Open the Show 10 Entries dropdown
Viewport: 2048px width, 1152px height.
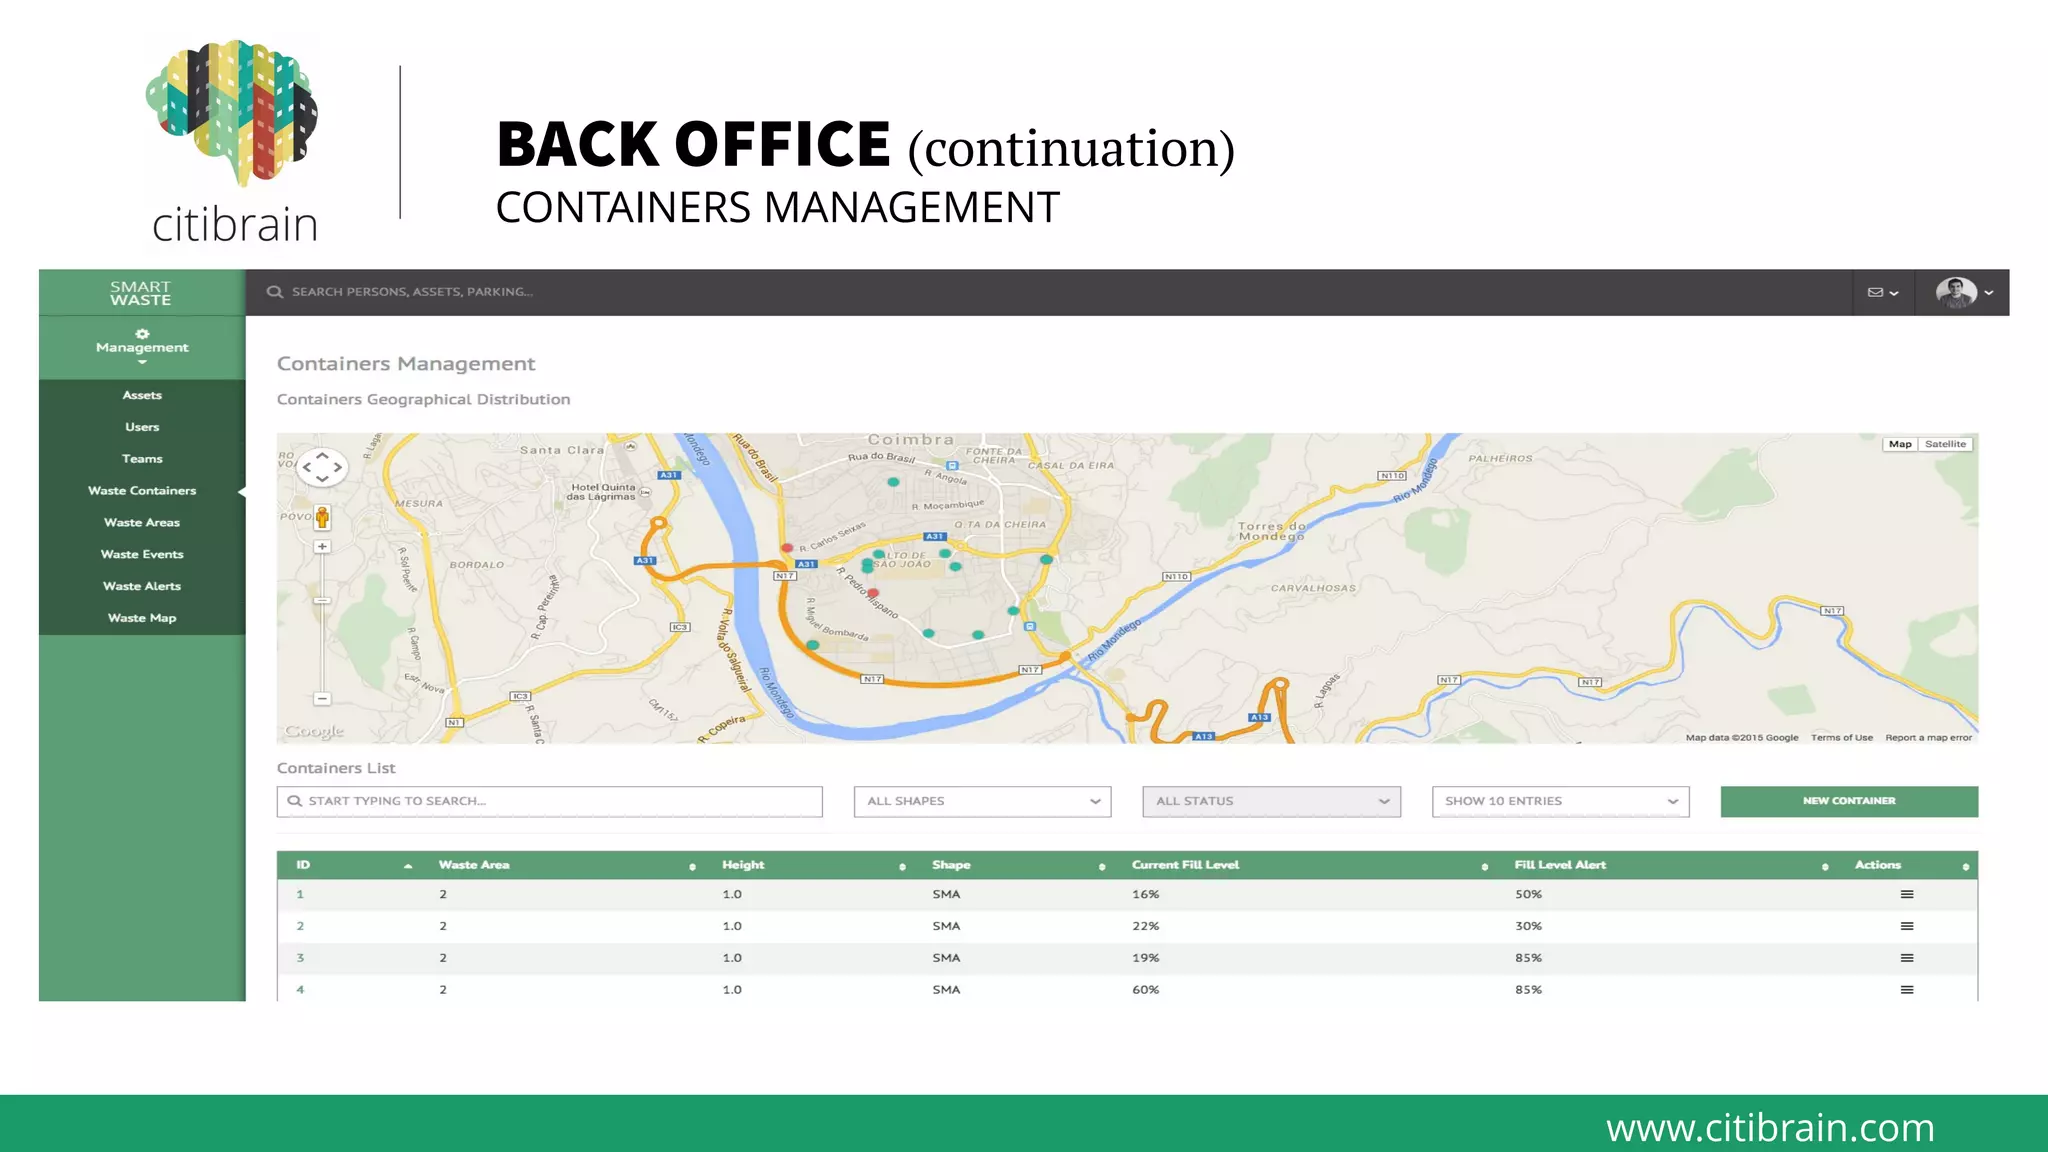click(x=1560, y=801)
